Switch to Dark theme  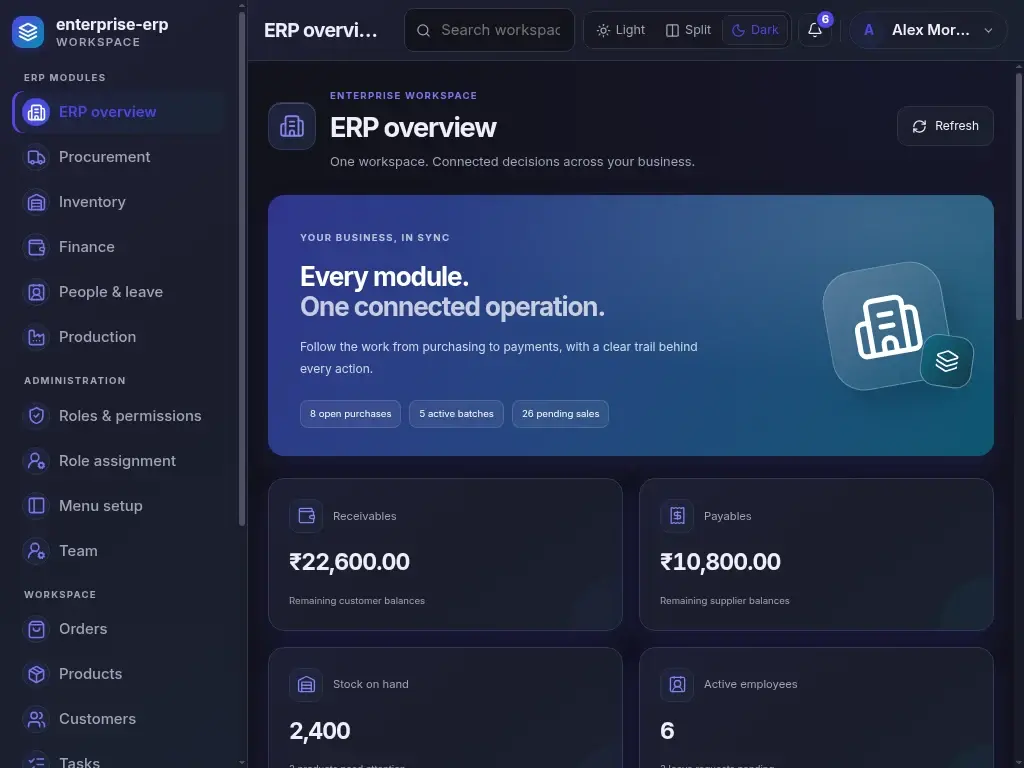click(x=755, y=30)
